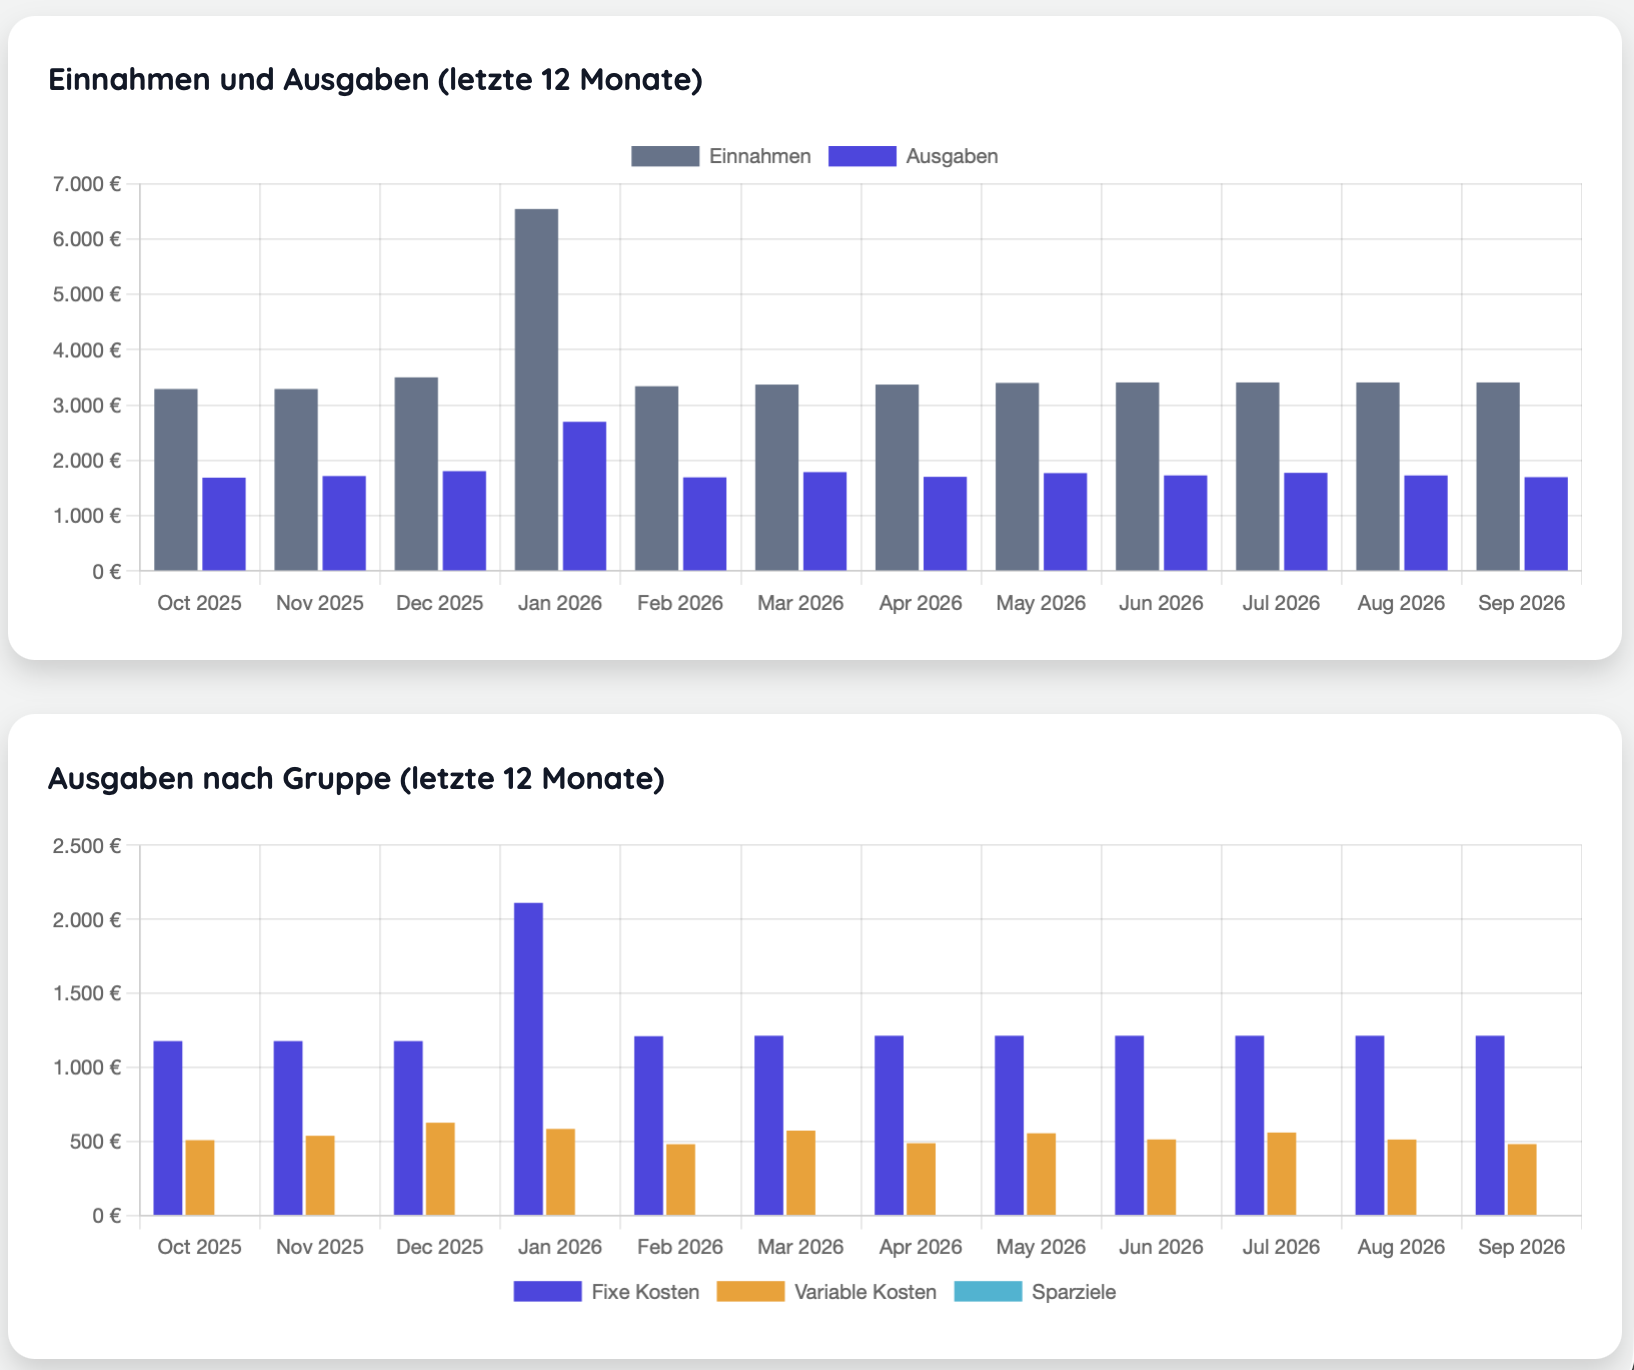Click the Jan 2026 Fixe Kosten bar
This screenshot has height=1370, width=1634.
click(x=529, y=1059)
